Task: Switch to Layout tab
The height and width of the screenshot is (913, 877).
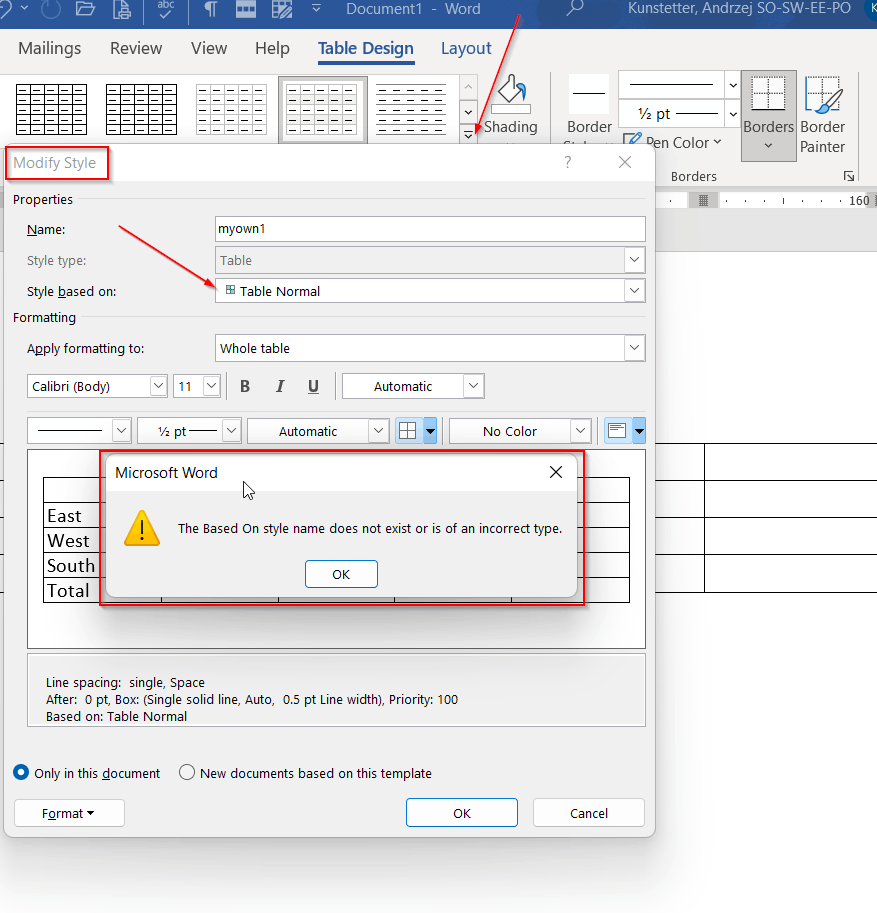Action: (x=466, y=48)
